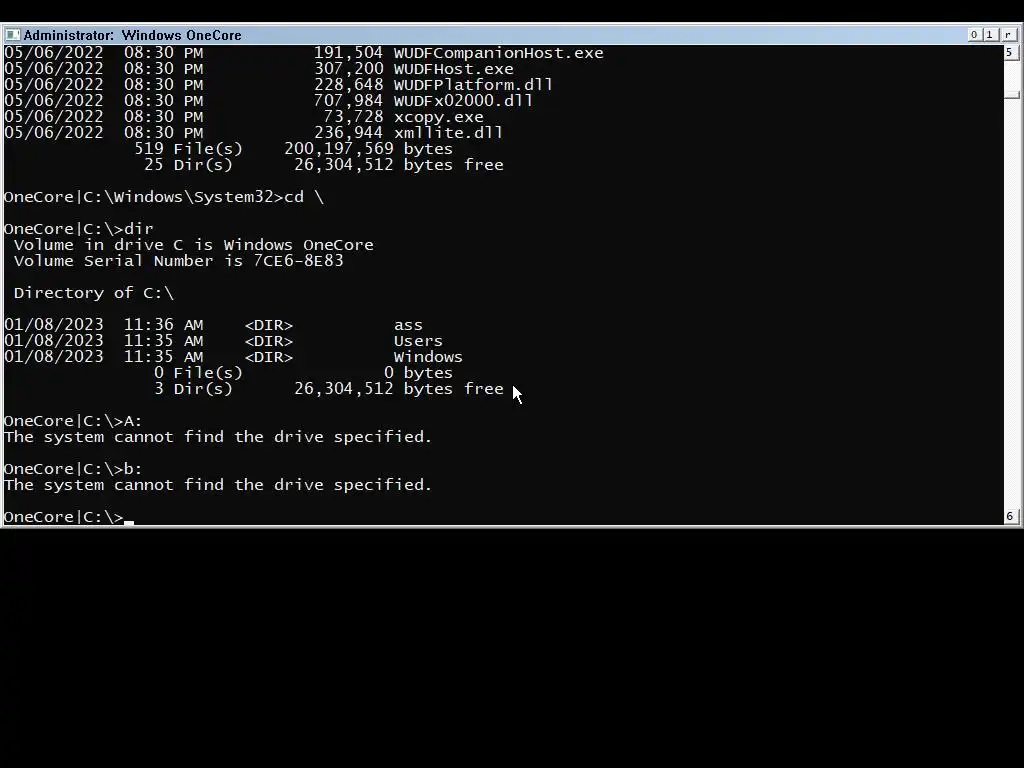Click the '0' minimize title bar button

click(974, 35)
